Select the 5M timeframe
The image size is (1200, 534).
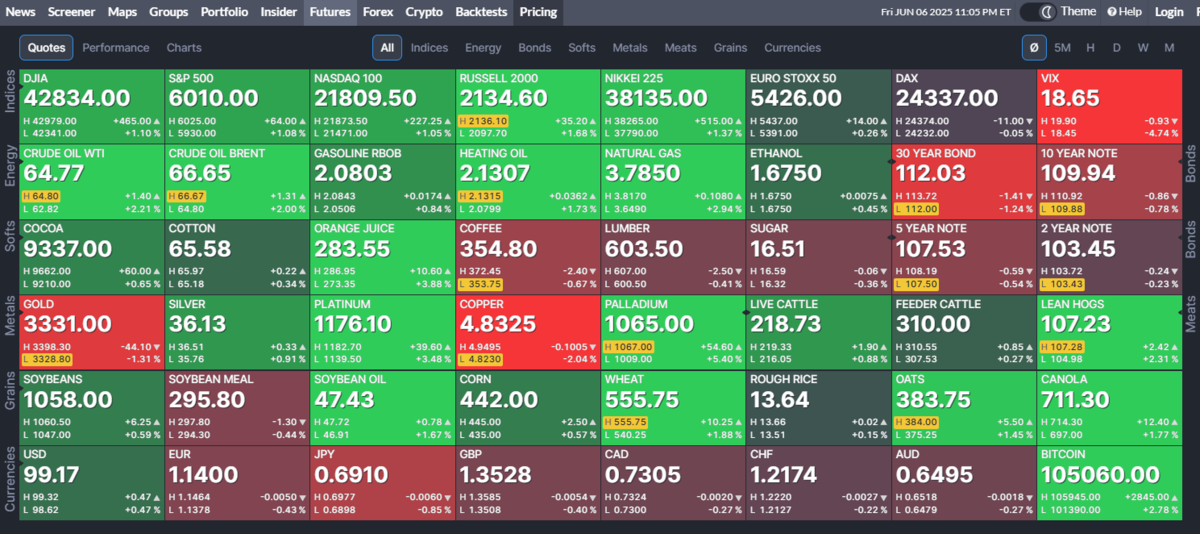(1062, 47)
